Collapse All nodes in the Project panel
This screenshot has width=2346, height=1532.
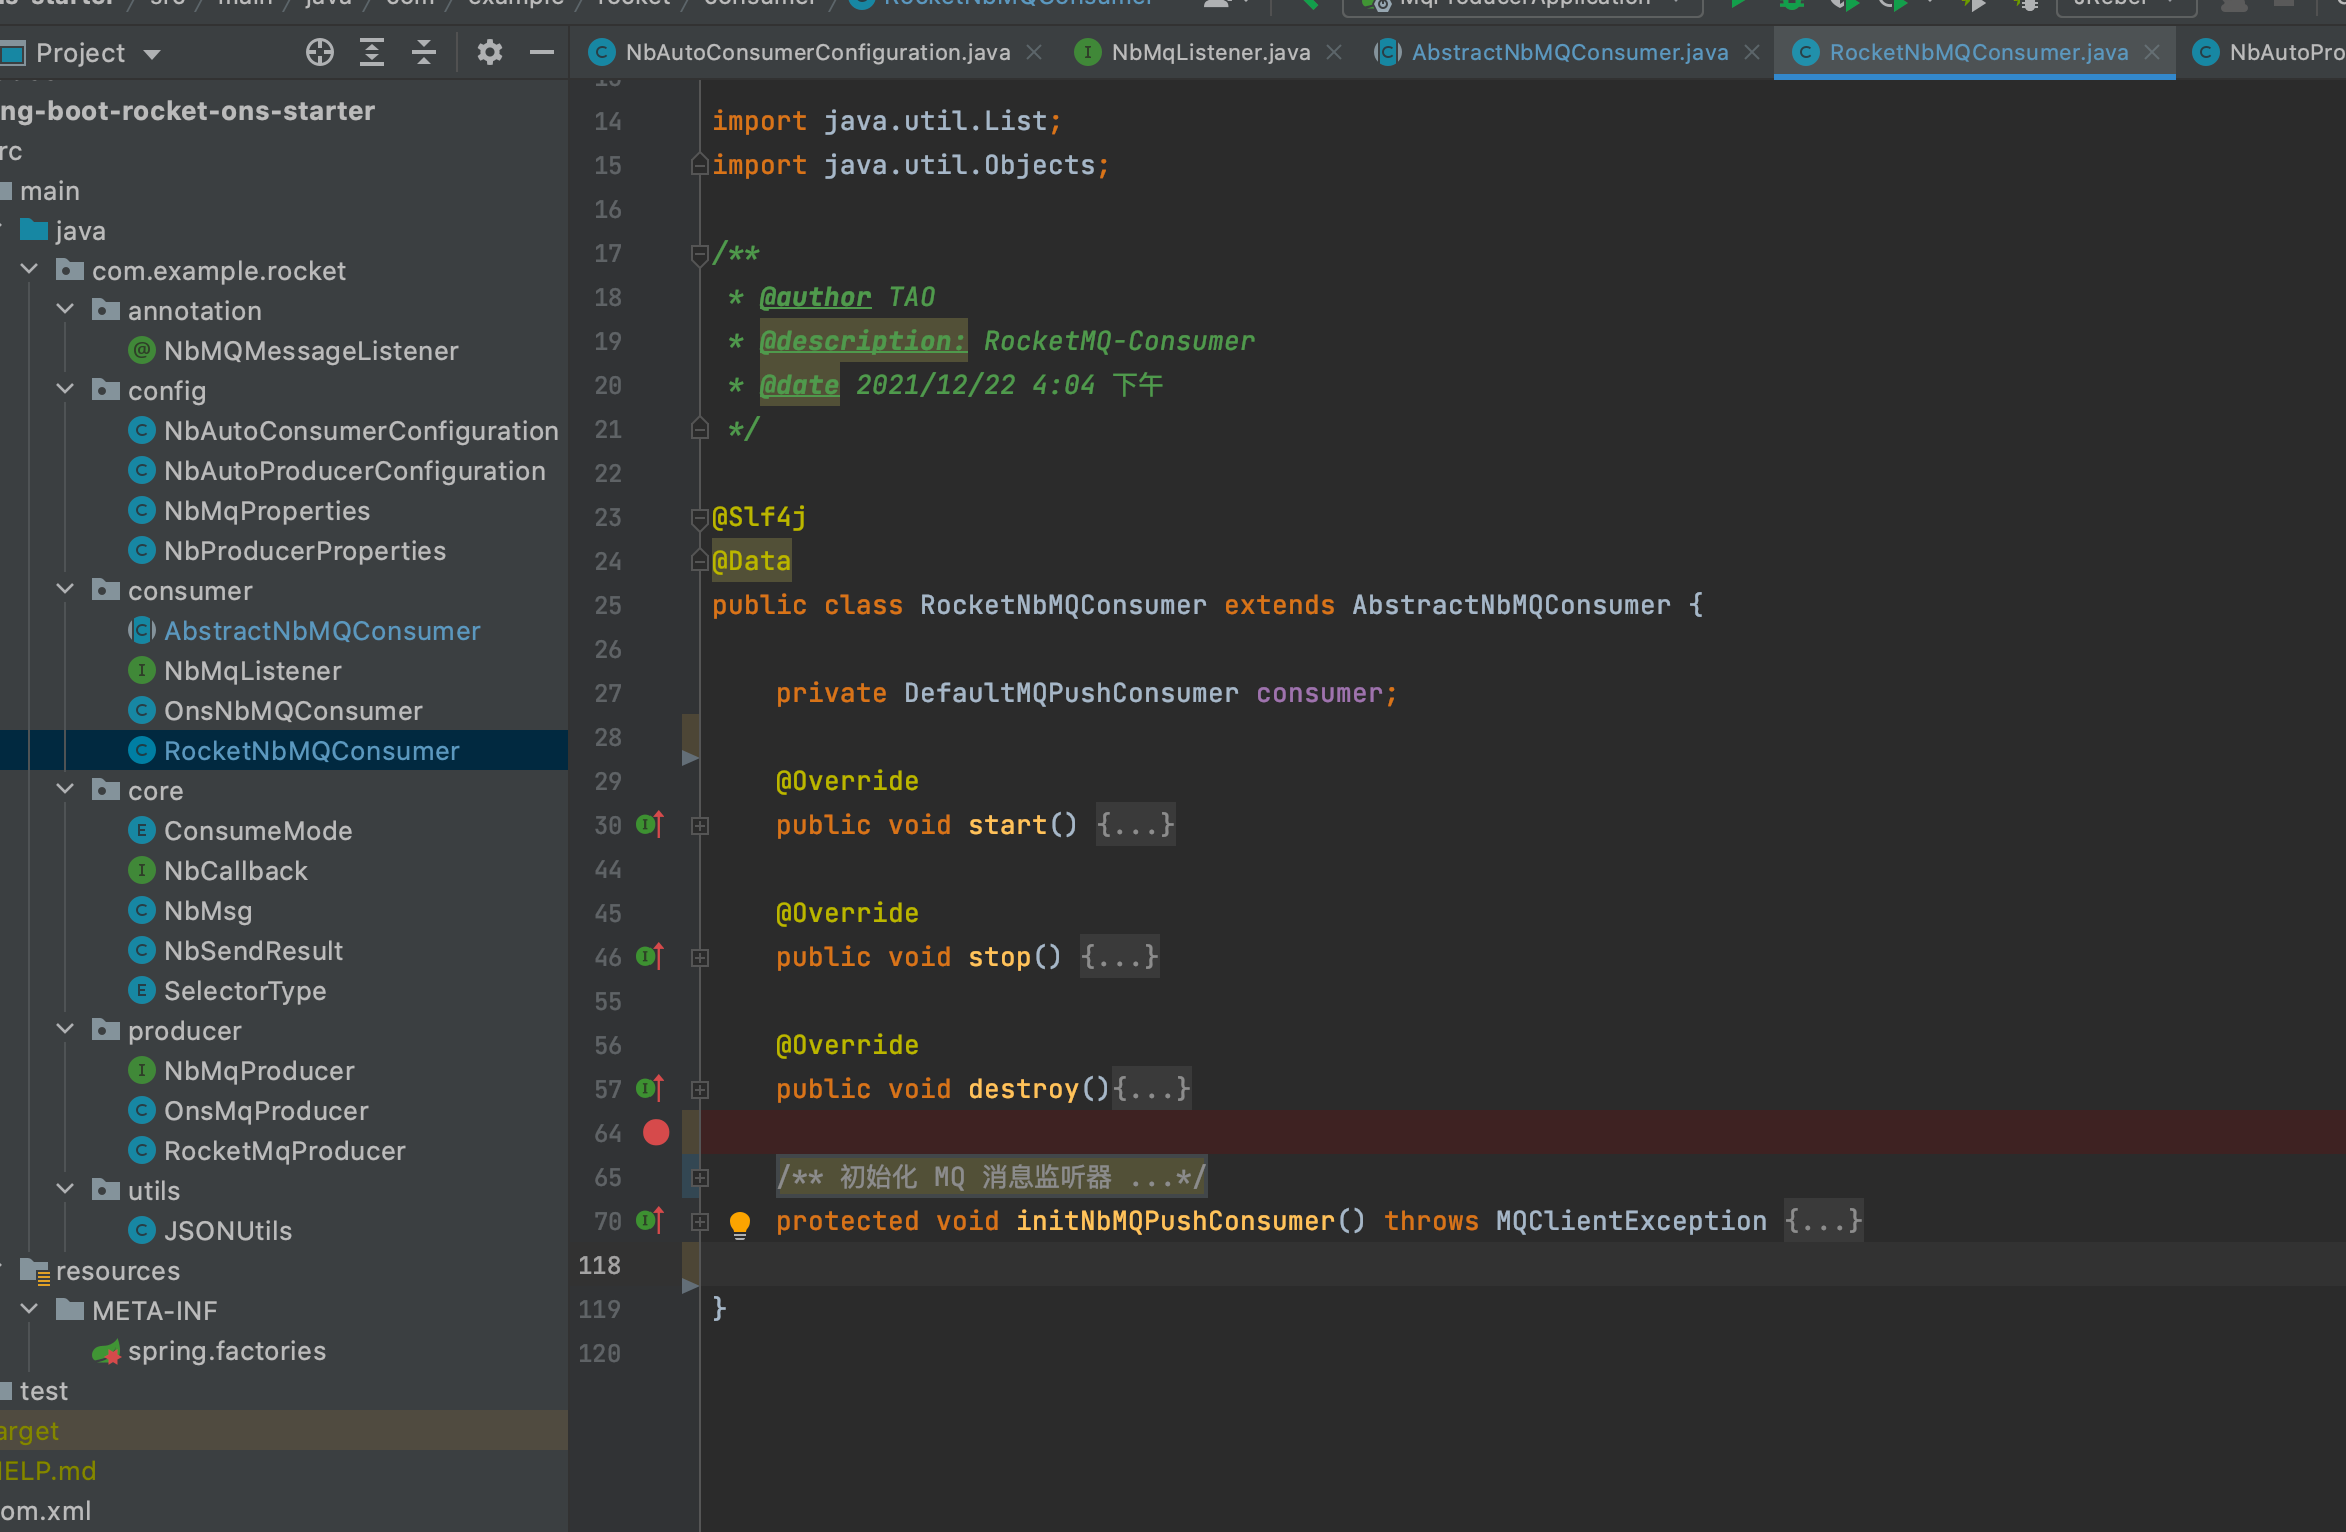[x=424, y=52]
